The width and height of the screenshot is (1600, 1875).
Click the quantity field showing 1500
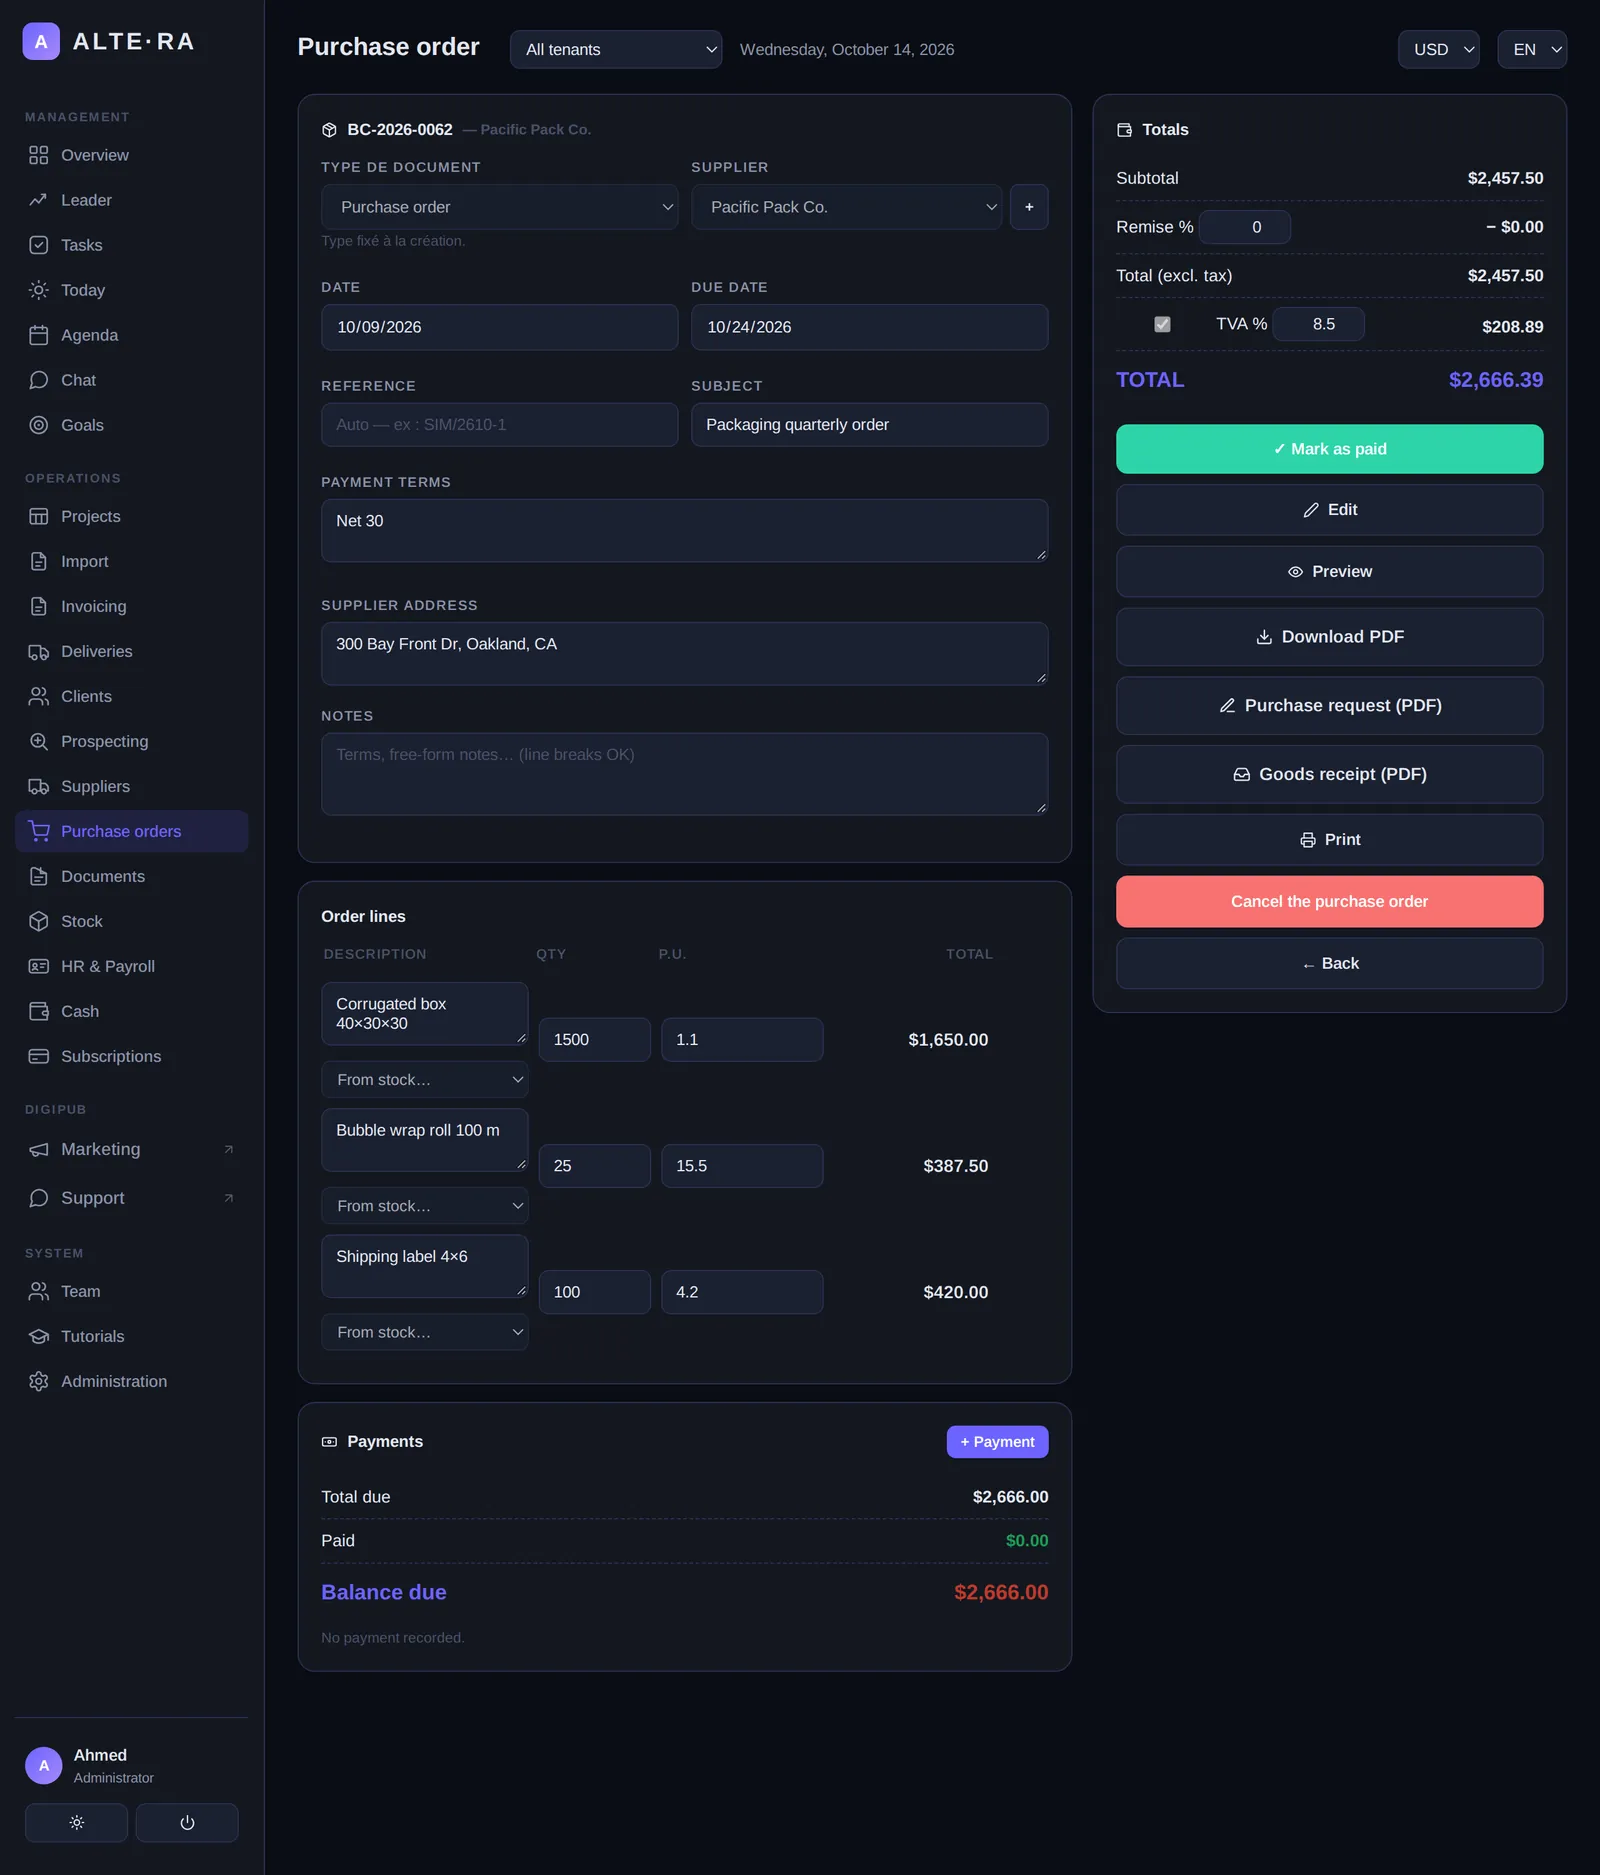point(594,1040)
